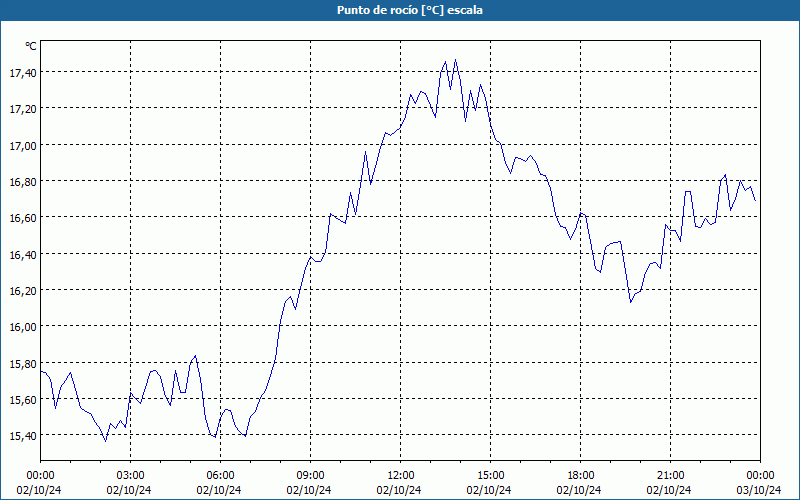Click the 03:00 time axis label
Viewport: 800px width, 500px height.
[x=131, y=476]
